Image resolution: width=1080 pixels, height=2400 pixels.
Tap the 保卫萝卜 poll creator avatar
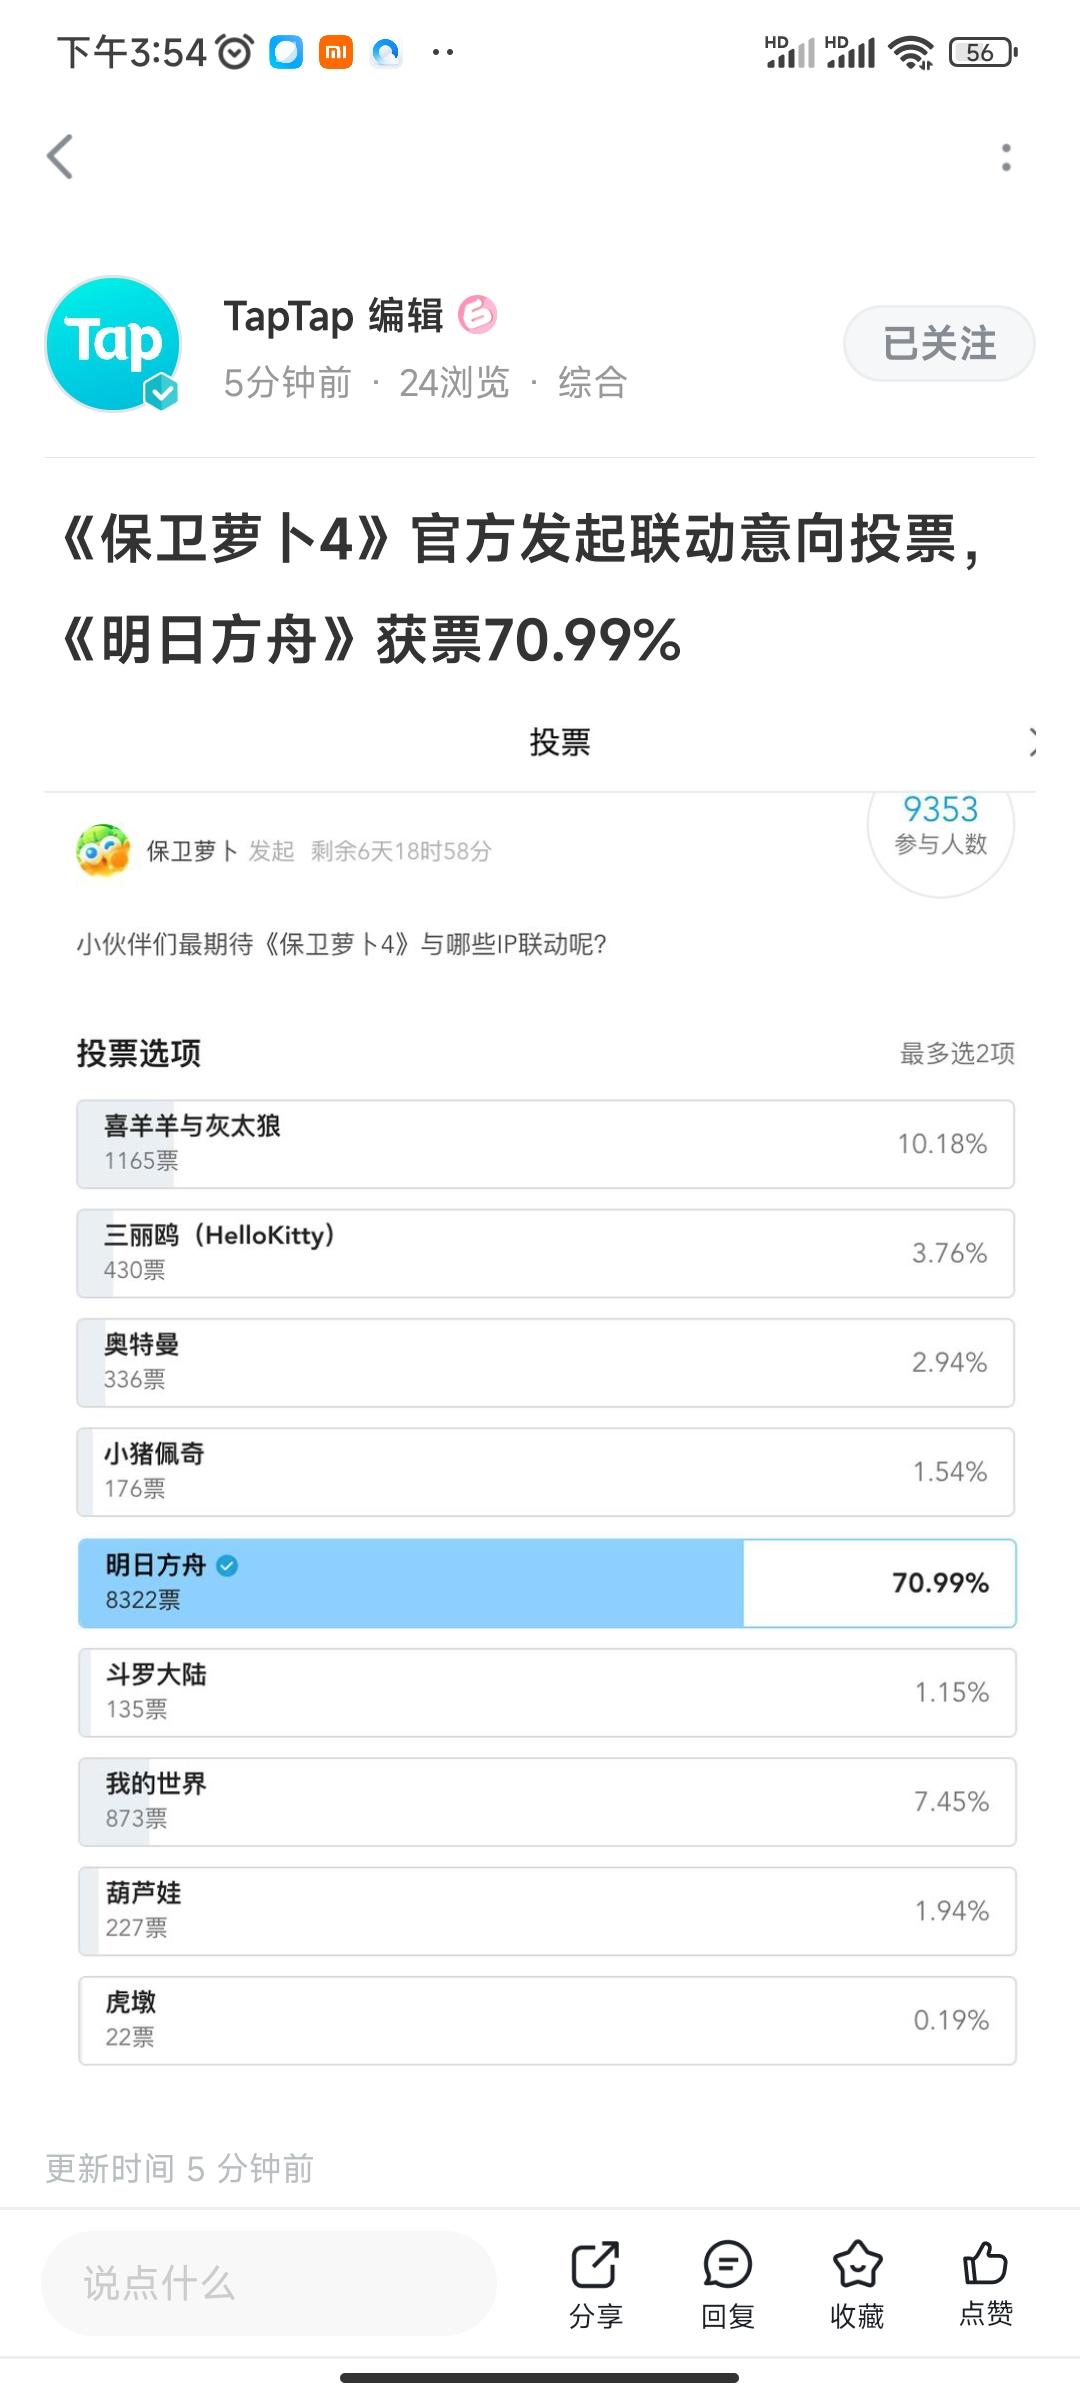(103, 850)
